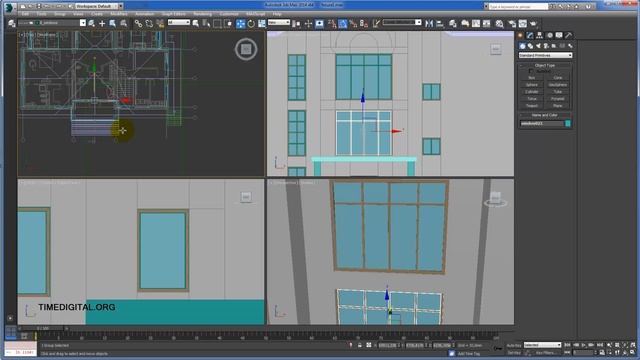Open the Named Selection Sets dropdown
Screen dimensions: 640x360
point(402,22)
